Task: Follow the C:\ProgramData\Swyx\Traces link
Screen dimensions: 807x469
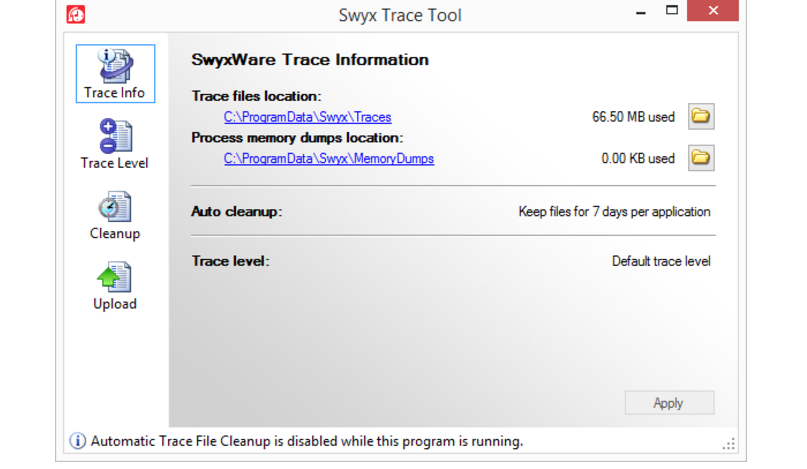Action: pyautogui.click(x=307, y=117)
